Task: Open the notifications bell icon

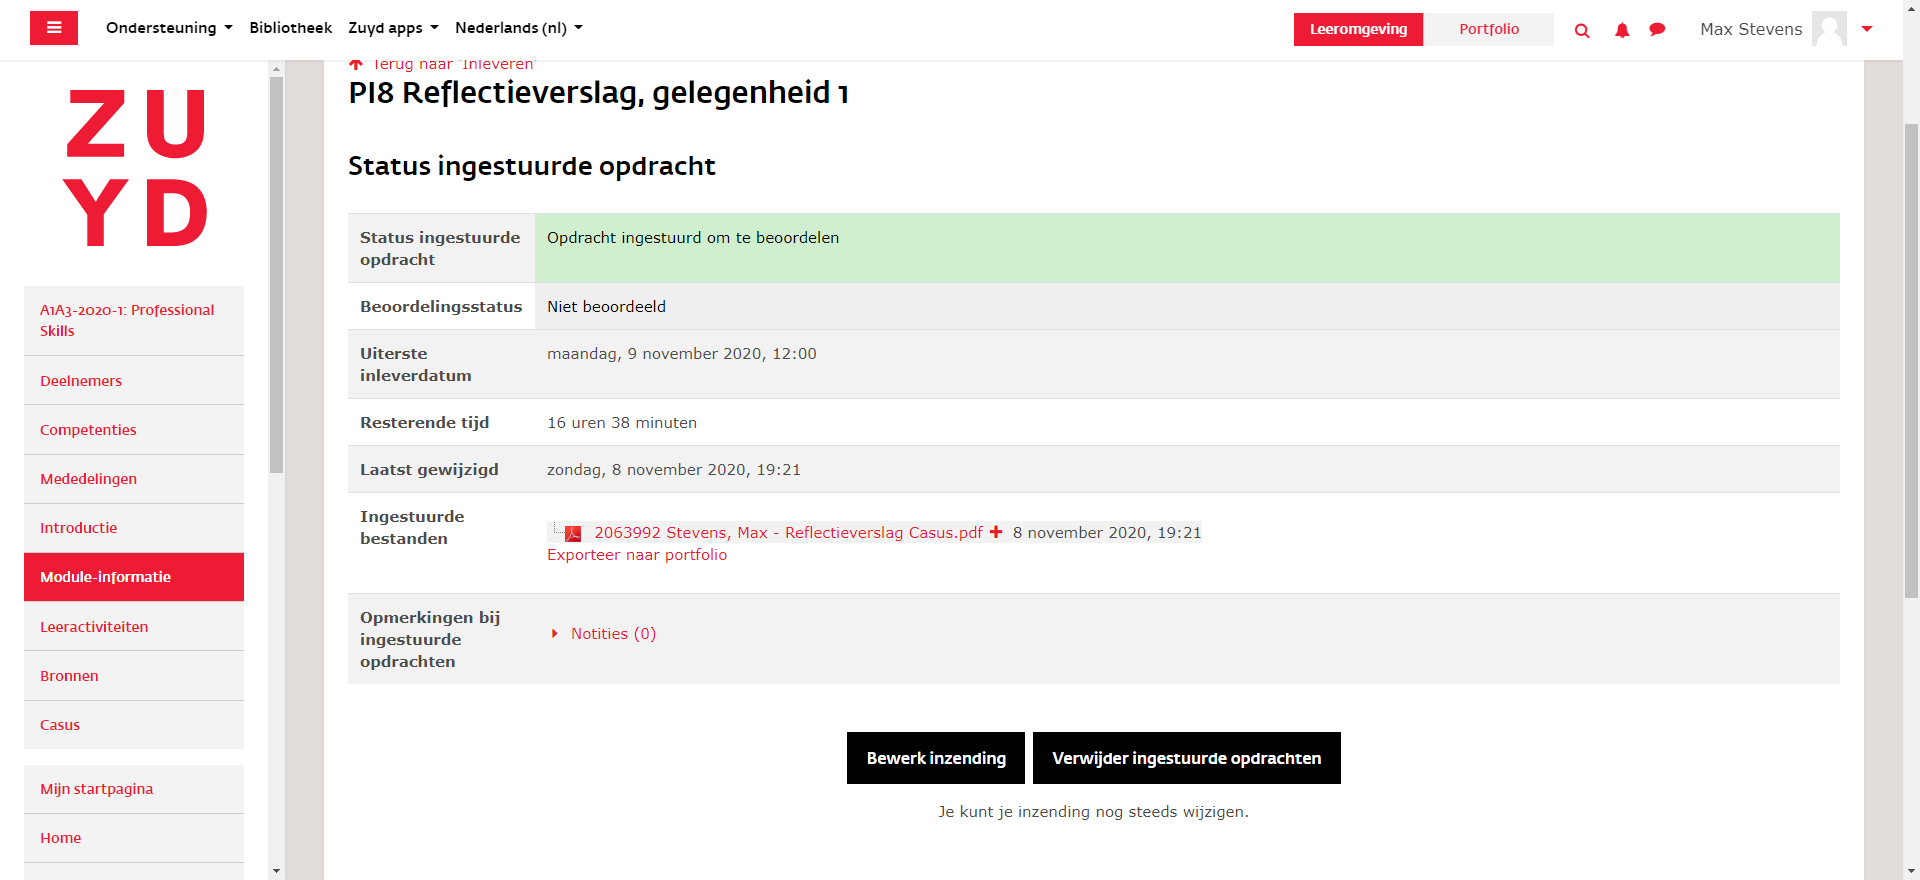Action: (x=1622, y=30)
